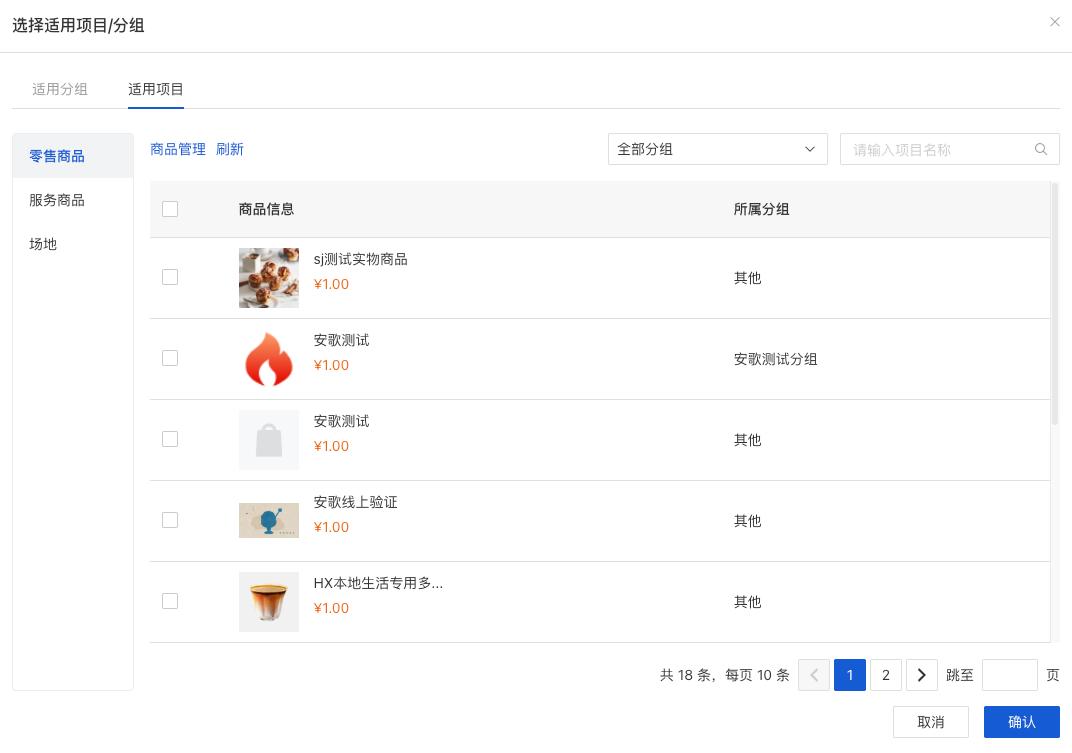Click the gray shopping bag placeholder thumbnail
Viewport: 1072px width, 753px height.
point(269,440)
